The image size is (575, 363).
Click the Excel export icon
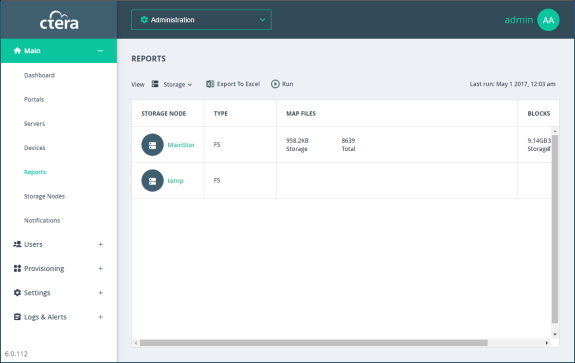(210, 84)
